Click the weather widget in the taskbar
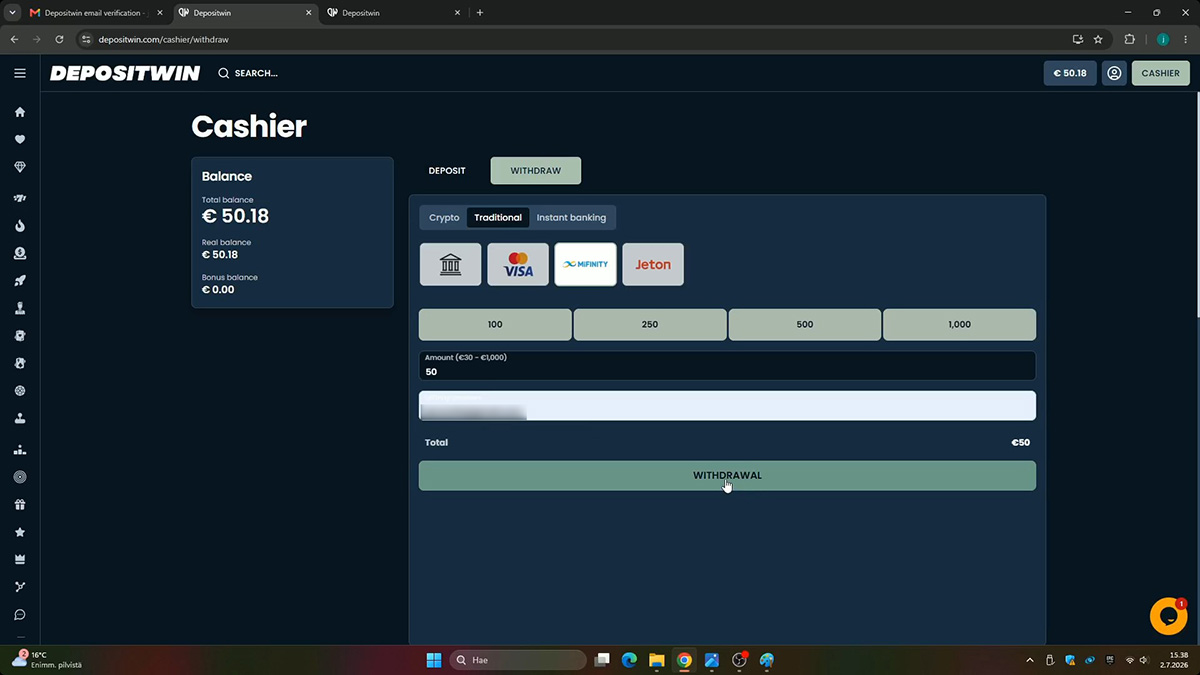1200x675 pixels. coord(47,660)
